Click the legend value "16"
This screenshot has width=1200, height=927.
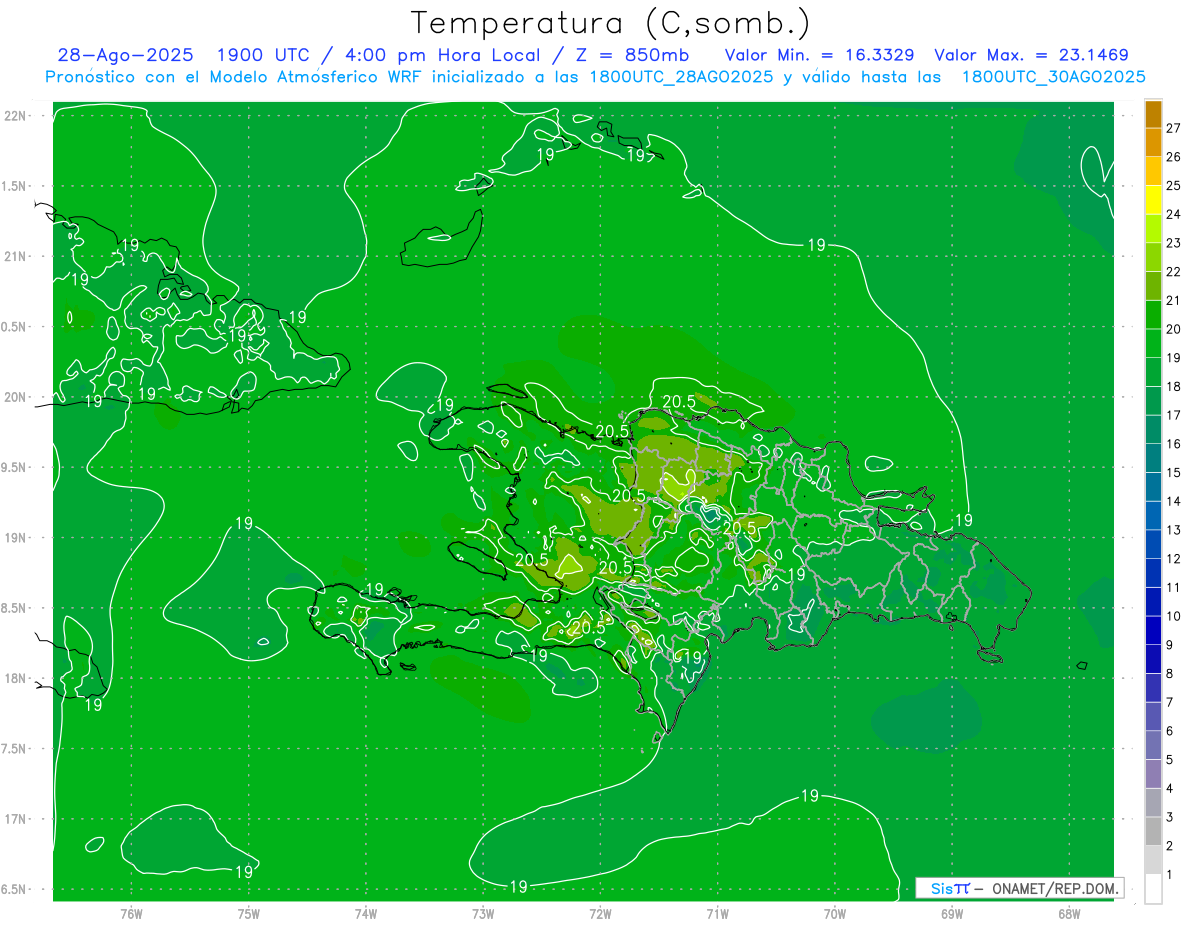pos(1173,444)
